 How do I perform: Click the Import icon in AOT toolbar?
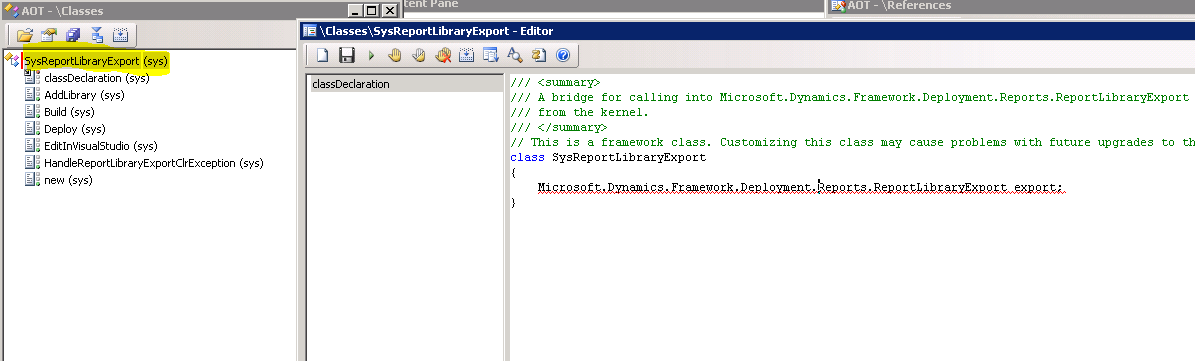[x=97, y=35]
